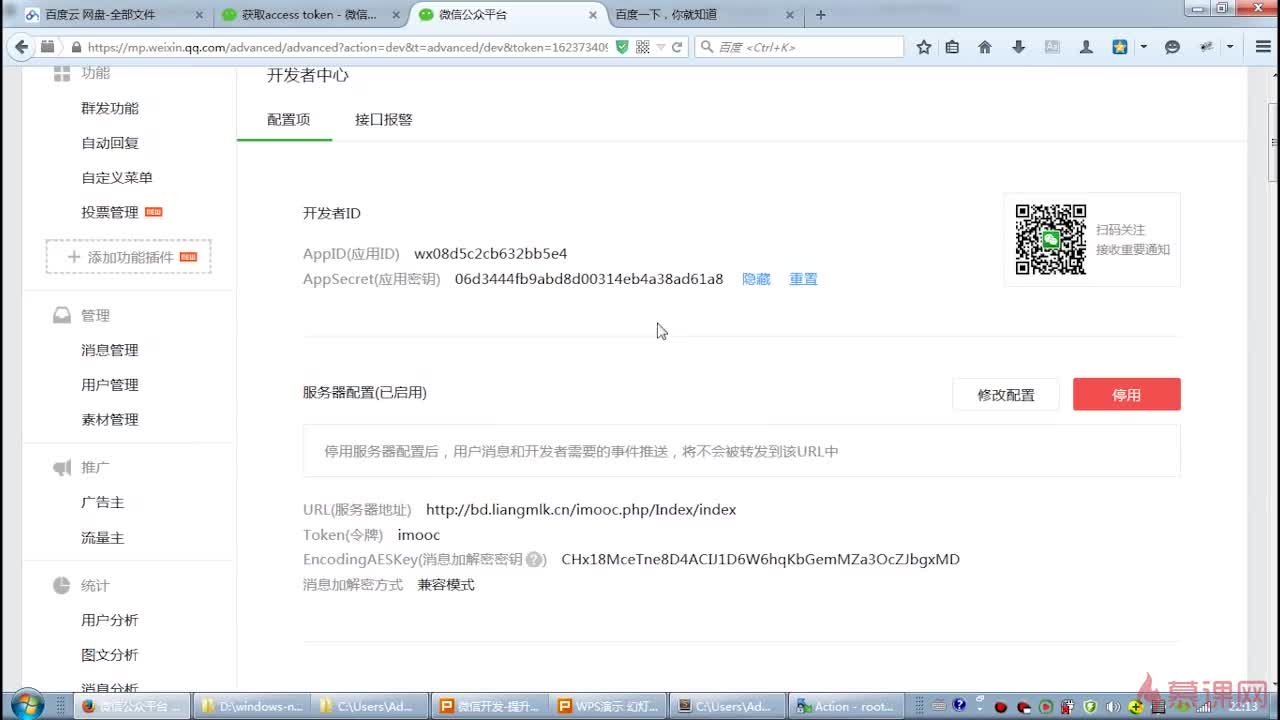Switch to the 百度云 网盘-全部文件 tab
Image resolution: width=1280 pixels, height=720 pixels.
pyautogui.click(x=113, y=15)
